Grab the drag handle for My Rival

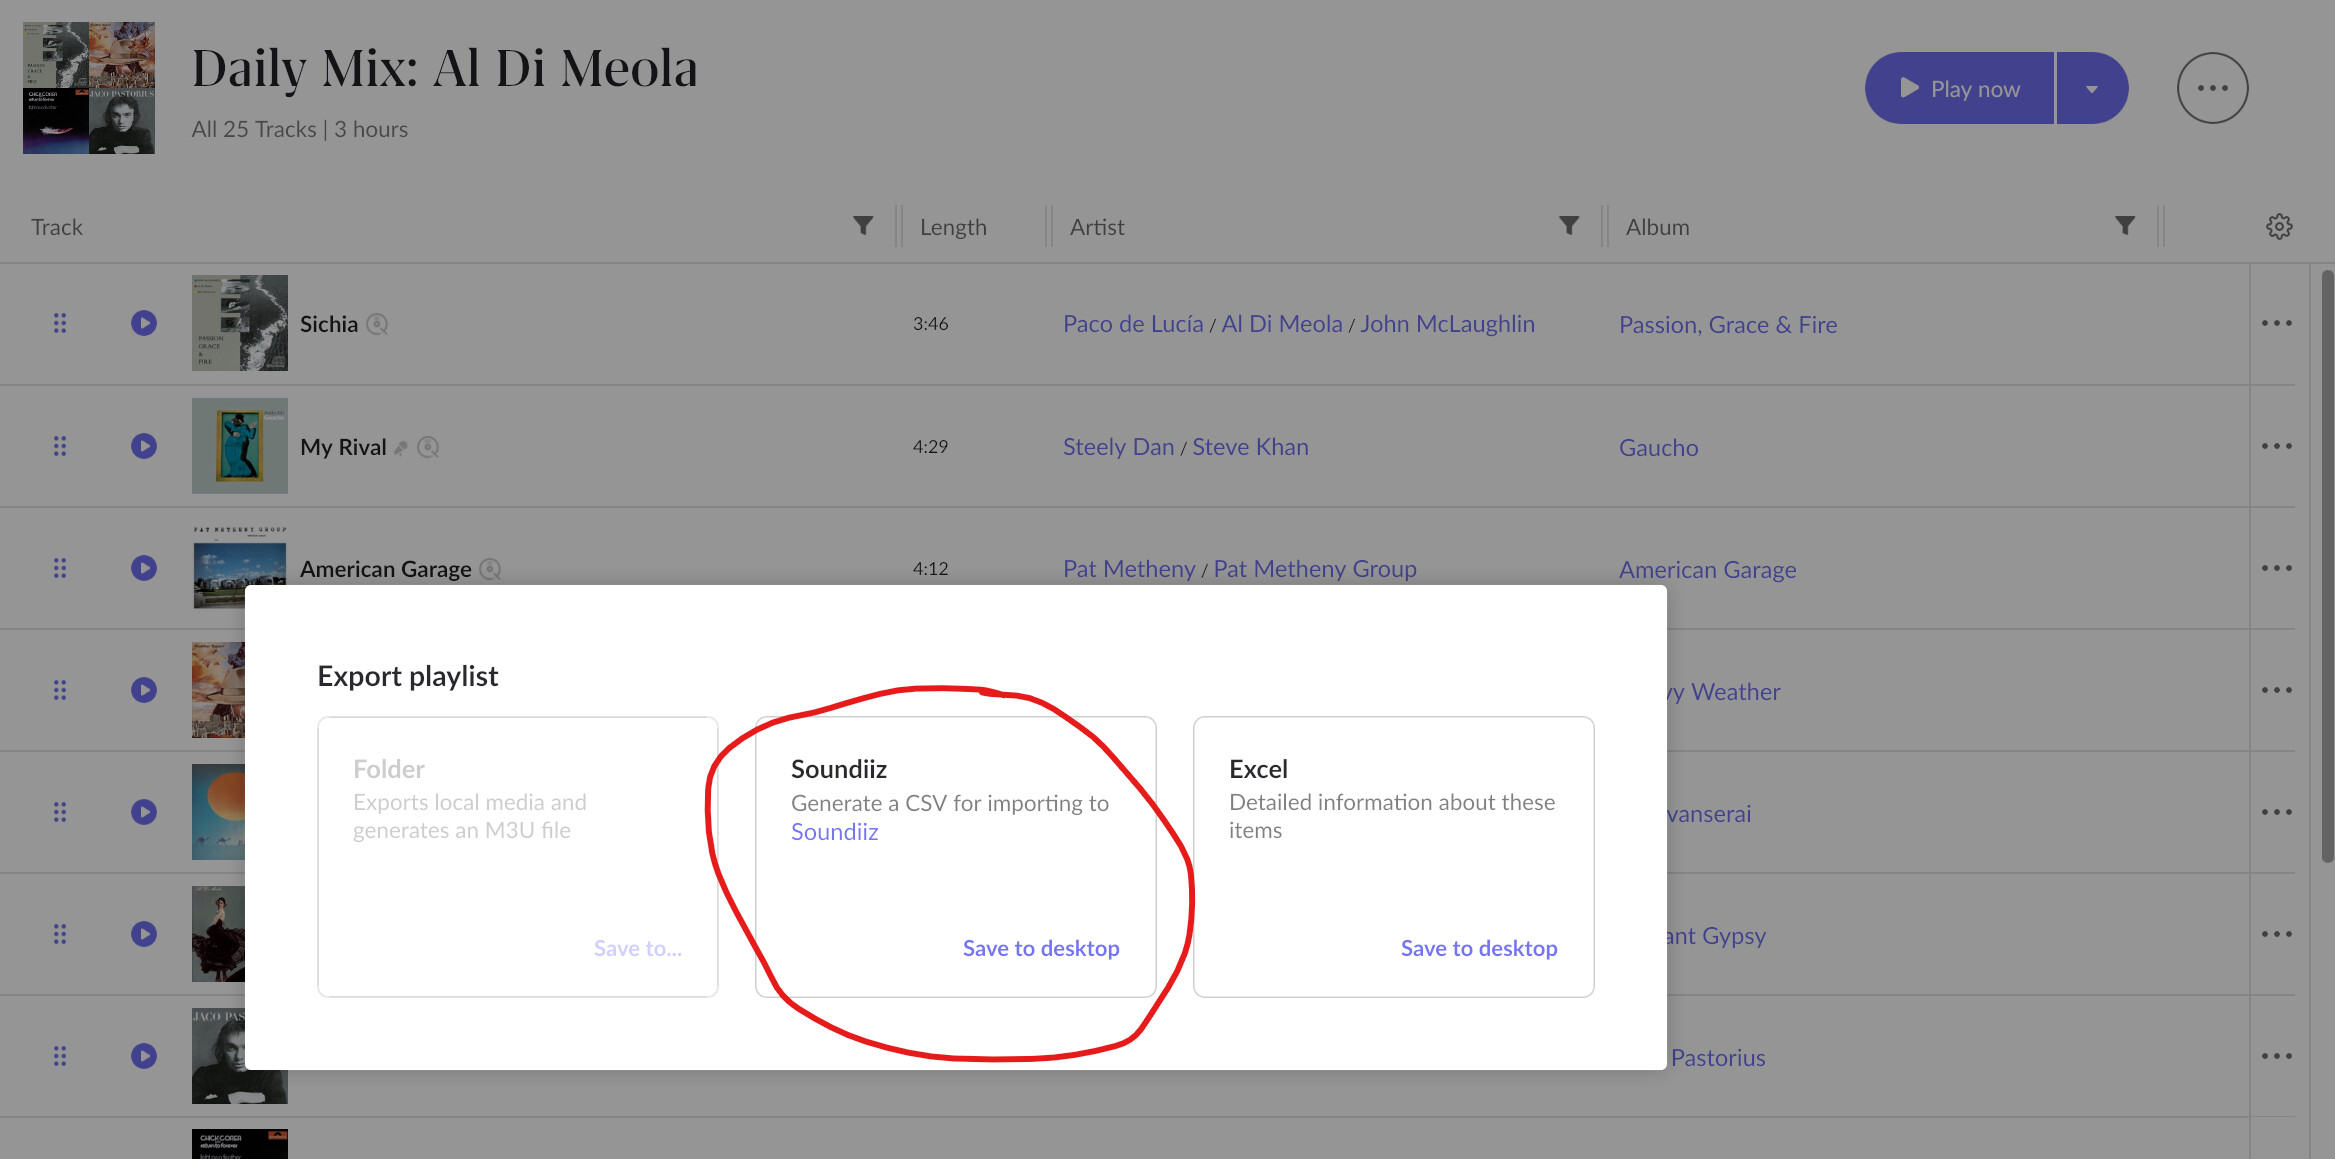coord(60,446)
